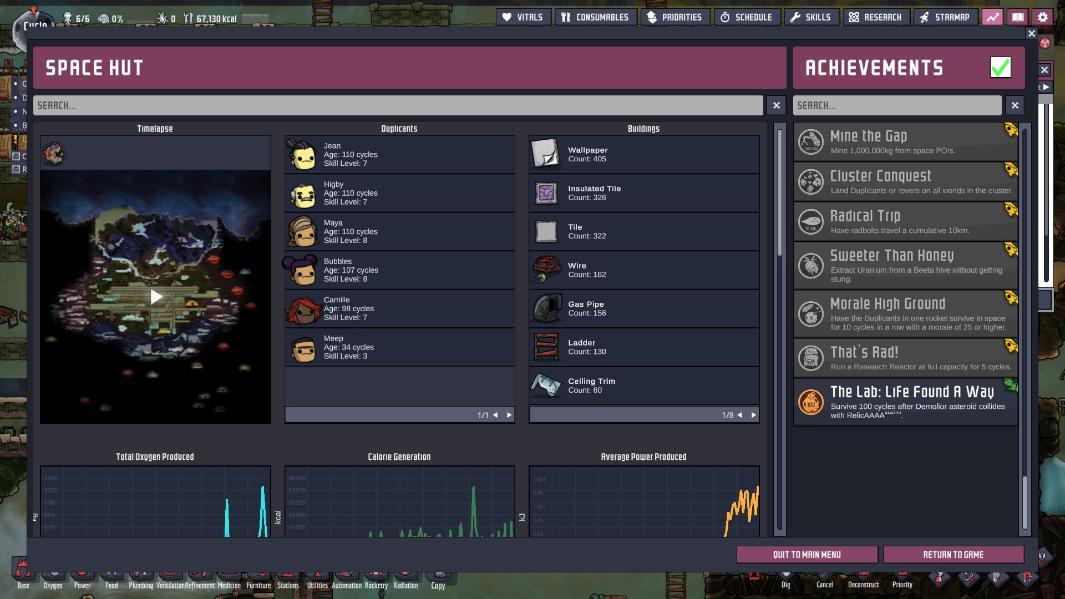1065x599 pixels.
Task: Select duplicant Jean portrait
Action: pos(302,155)
